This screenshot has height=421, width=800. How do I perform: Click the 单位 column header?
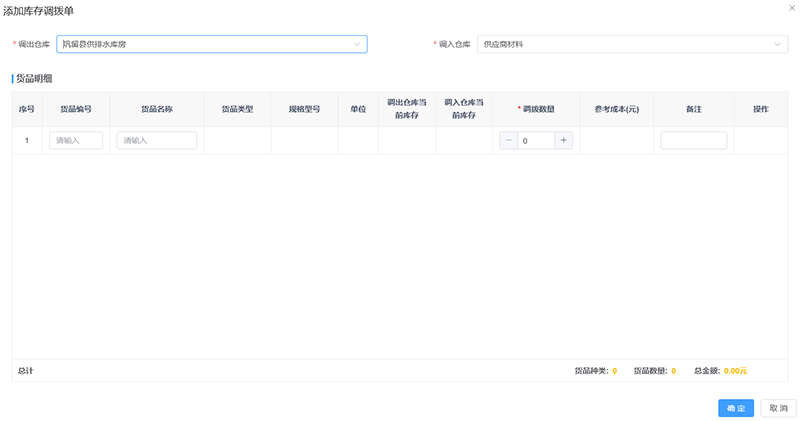(x=358, y=109)
